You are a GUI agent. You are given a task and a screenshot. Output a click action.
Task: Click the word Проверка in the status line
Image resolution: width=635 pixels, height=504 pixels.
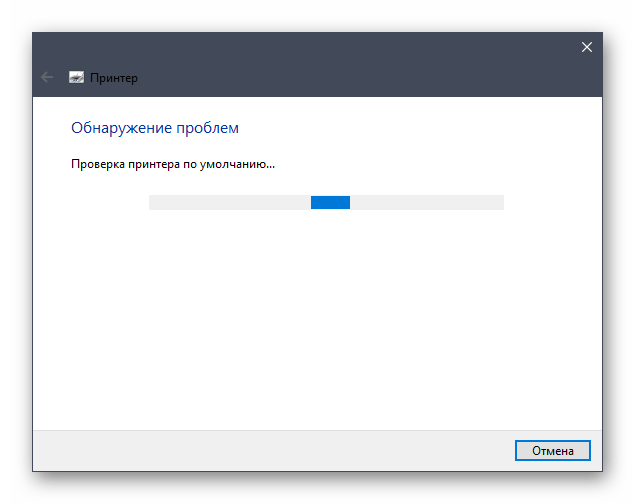point(97,164)
